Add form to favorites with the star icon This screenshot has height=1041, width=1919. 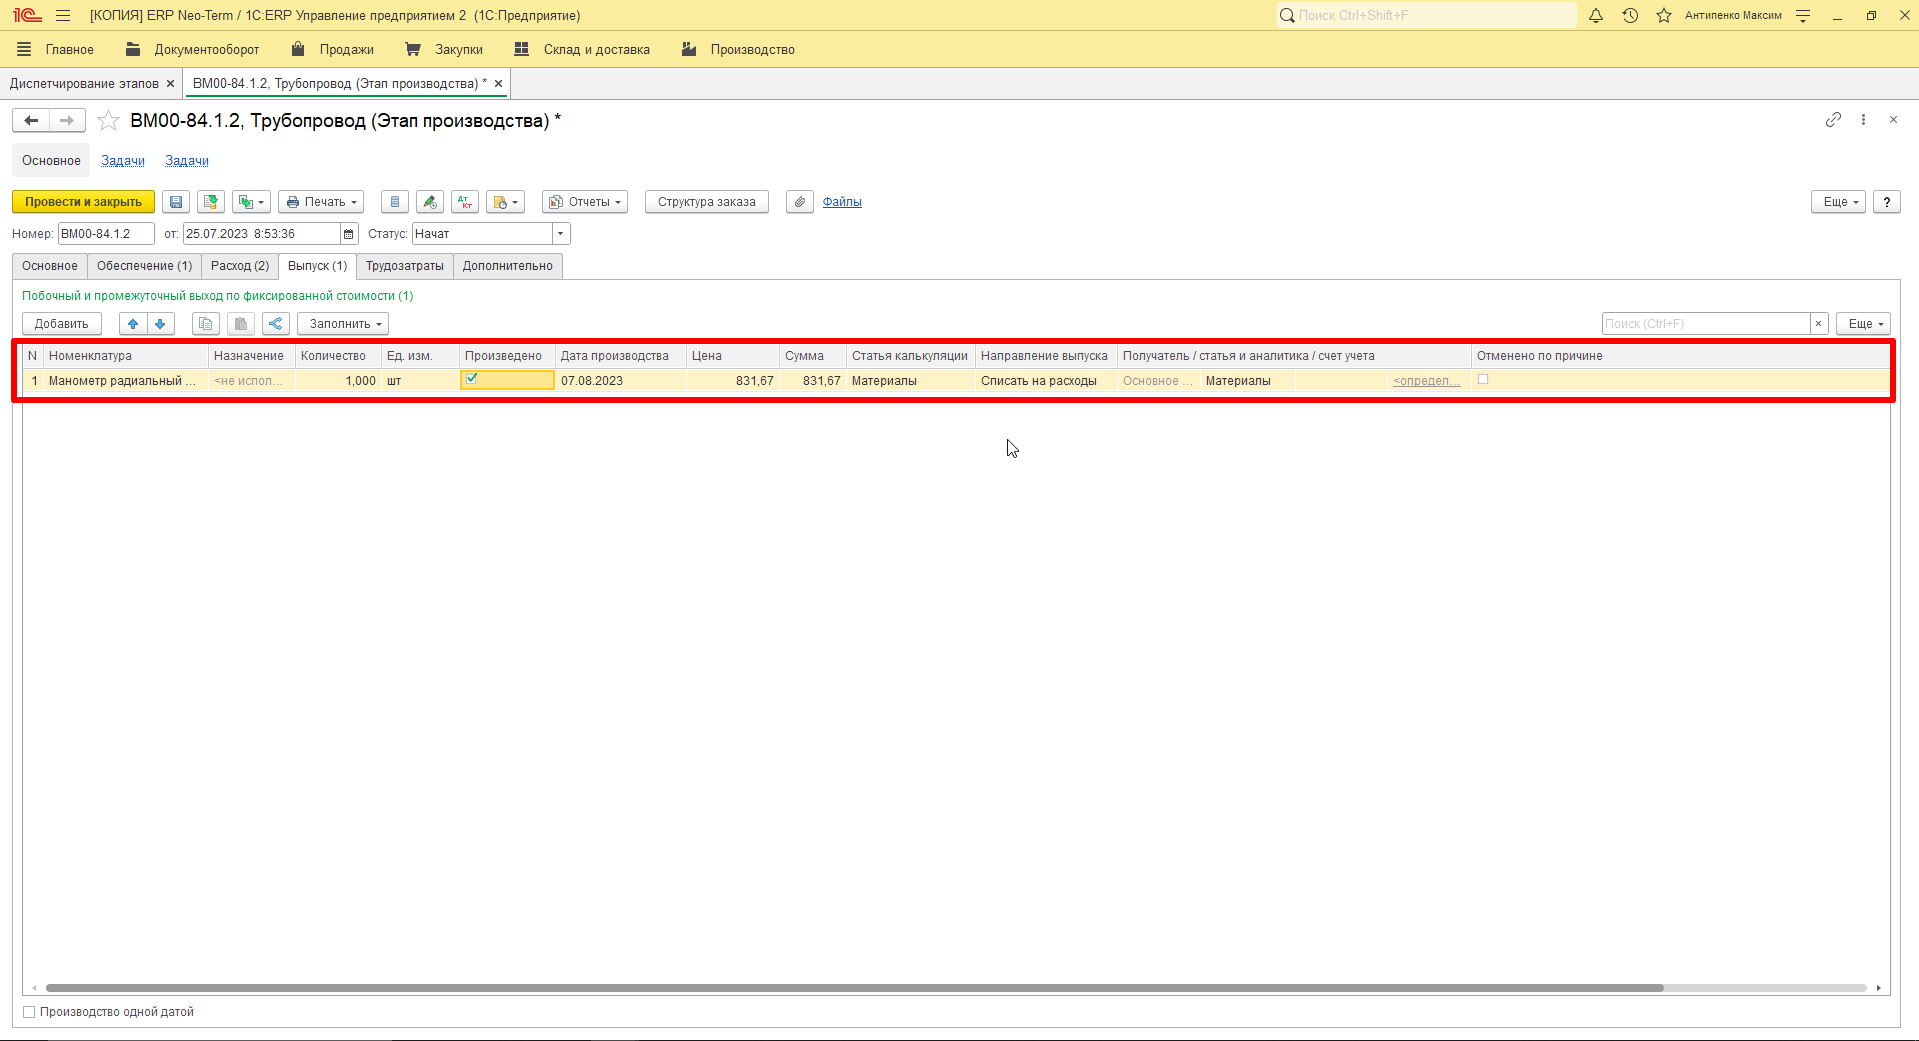pyautogui.click(x=109, y=121)
